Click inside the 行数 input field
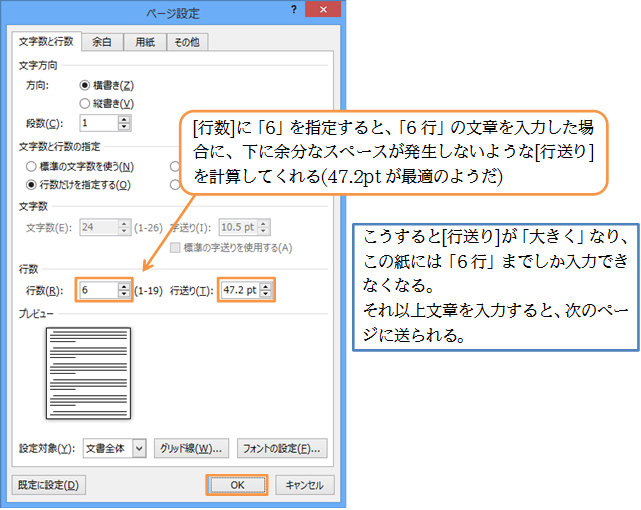The height and width of the screenshot is (510, 641). (x=104, y=290)
